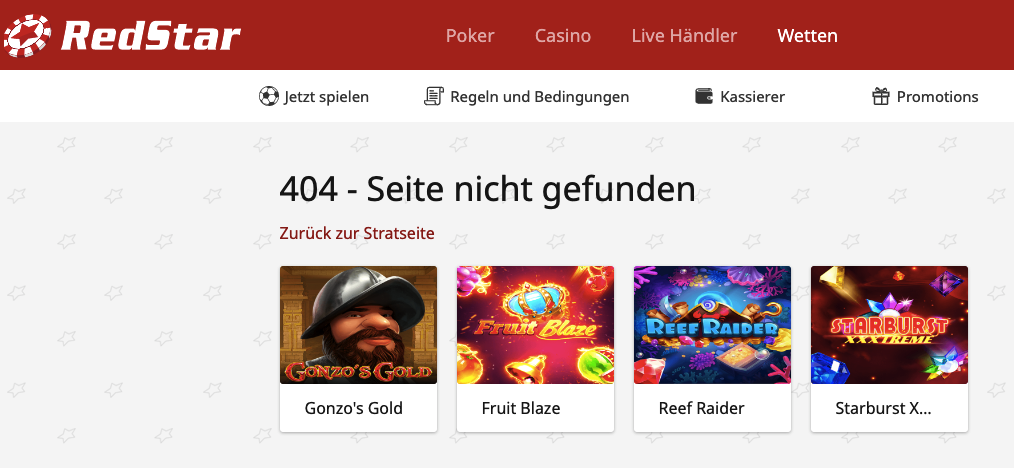
Task: Click the scroll icon beside Regeln und Bedingungen
Action: [433, 97]
